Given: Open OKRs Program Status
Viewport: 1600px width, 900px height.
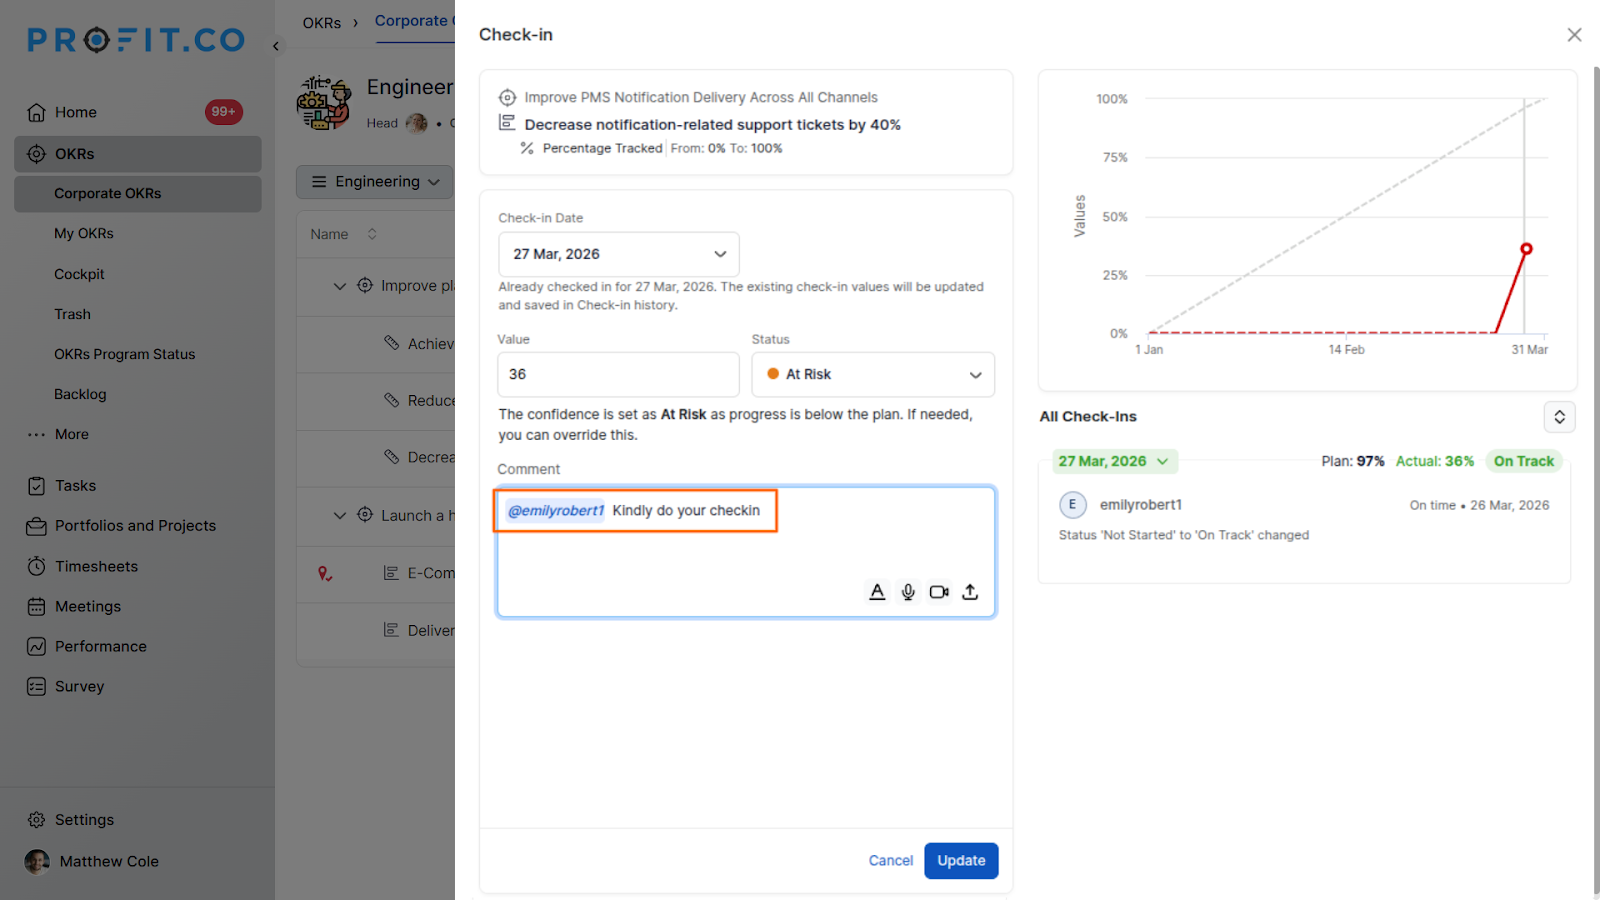Looking at the screenshot, I should point(125,354).
